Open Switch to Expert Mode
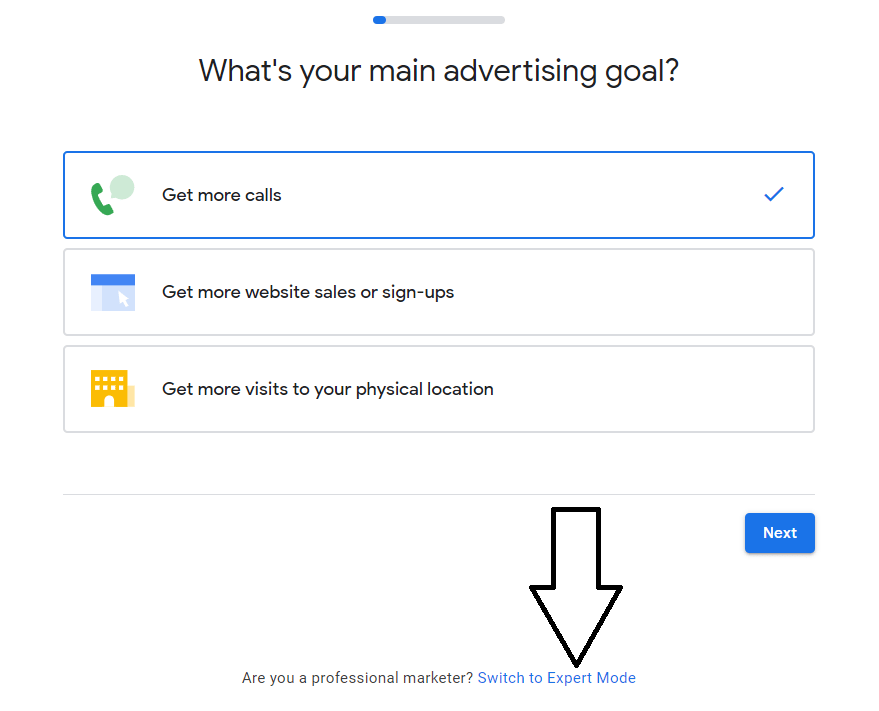Viewport: 879px width, 711px height. coord(556,677)
